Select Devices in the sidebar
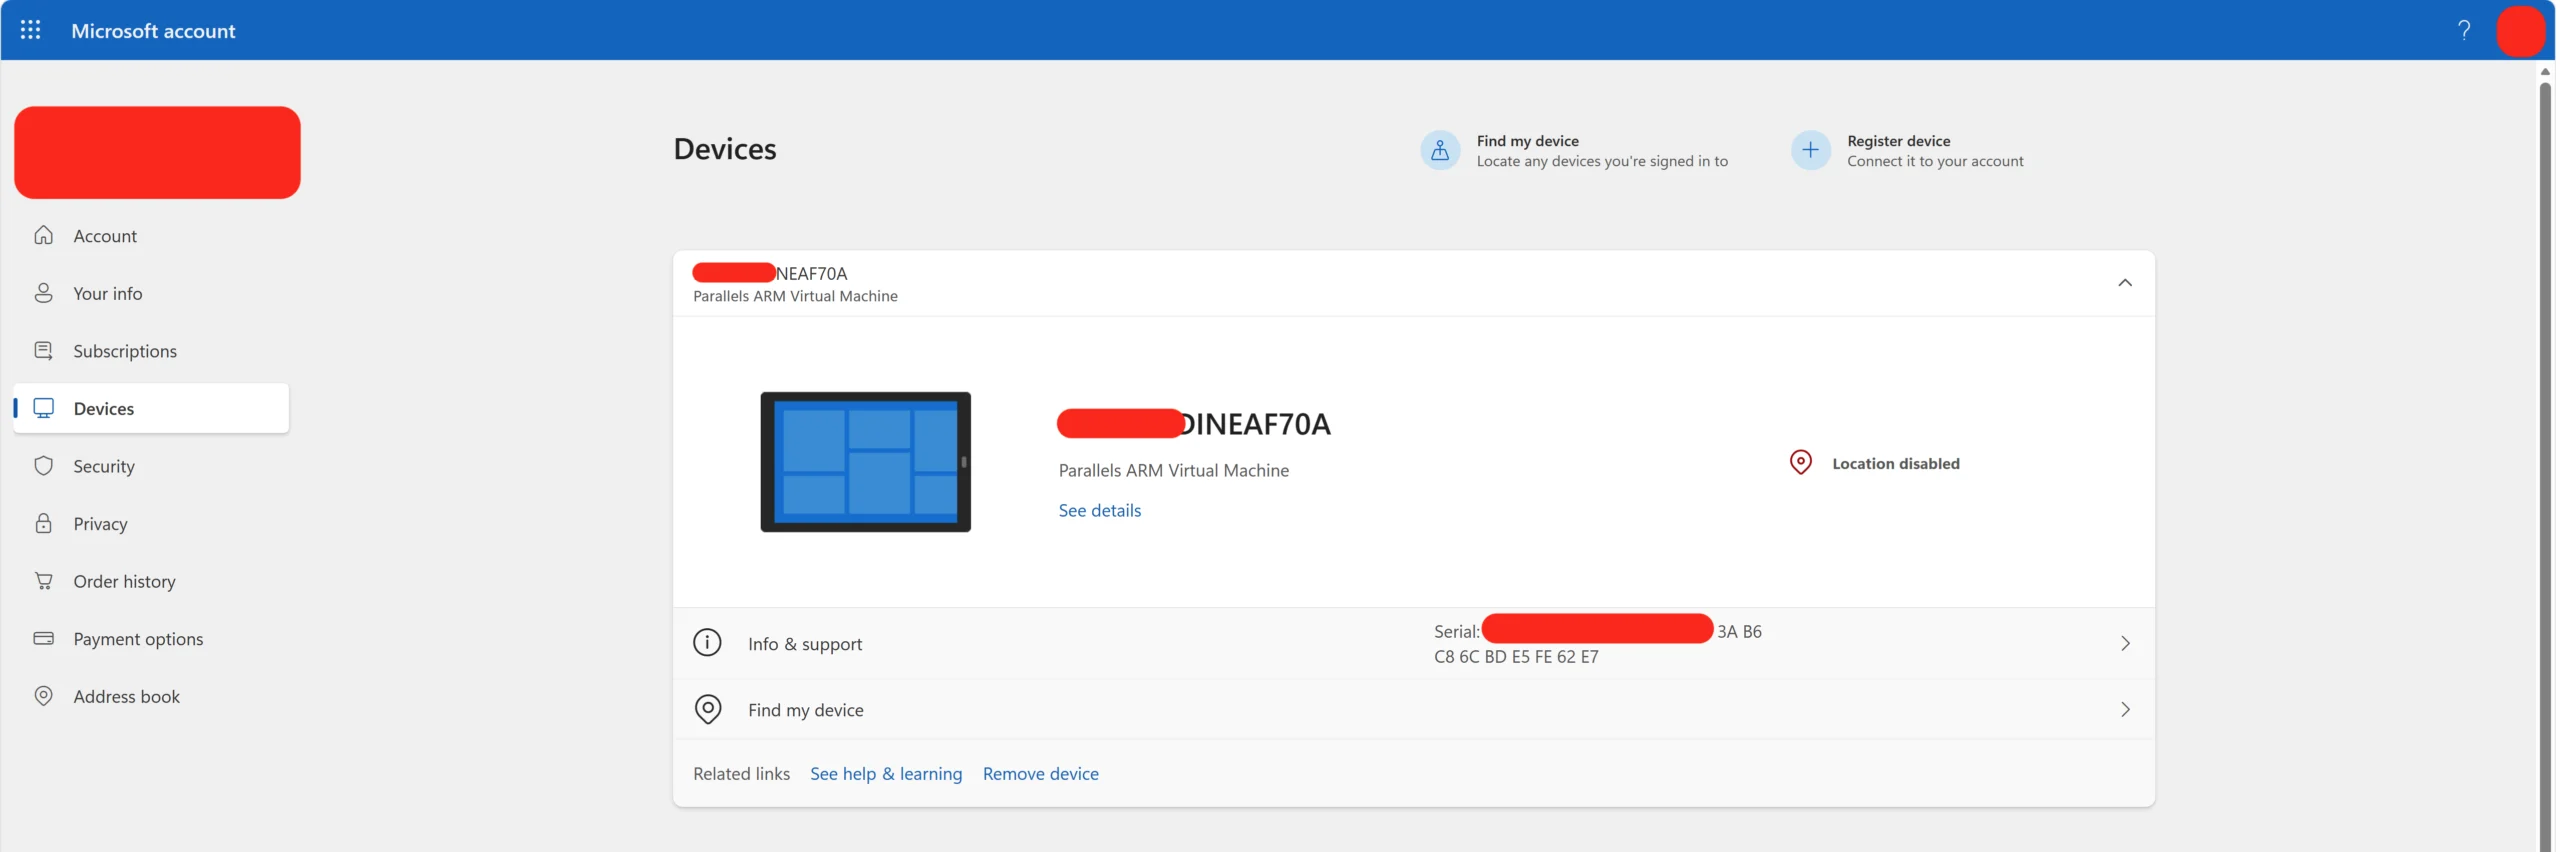This screenshot has height=852, width=2560. (x=151, y=408)
